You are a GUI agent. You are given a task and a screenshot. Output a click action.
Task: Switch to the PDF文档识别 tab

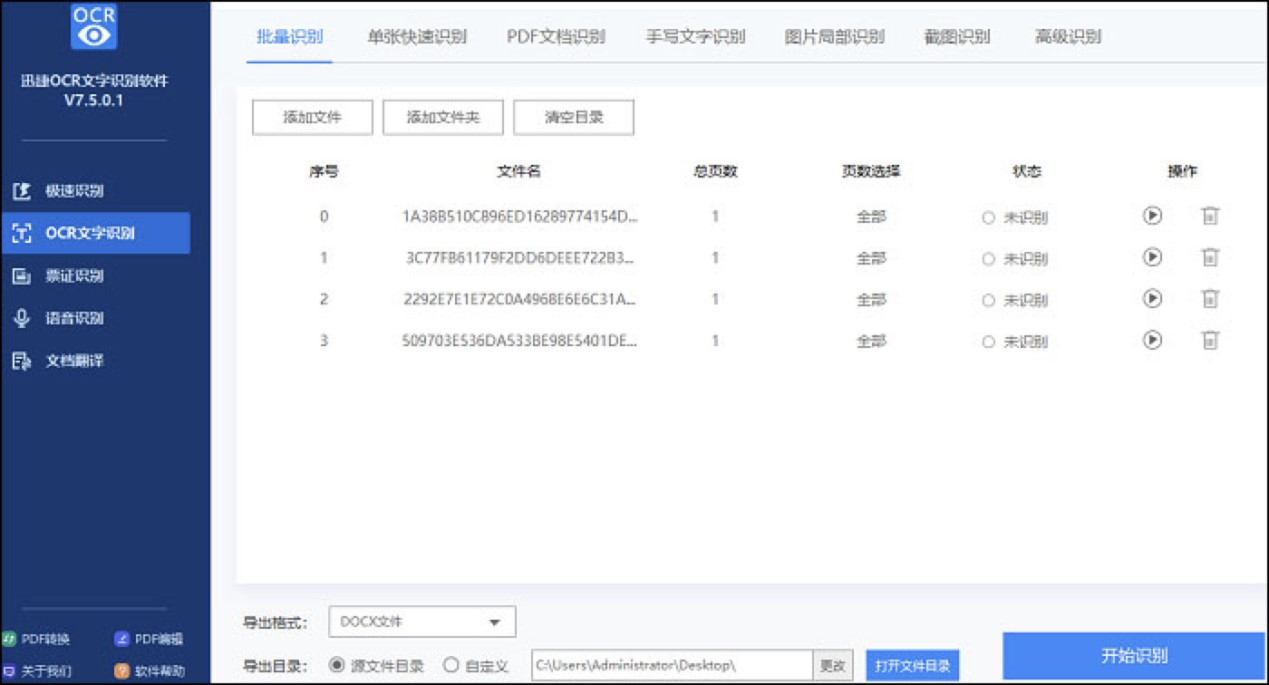pos(555,37)
